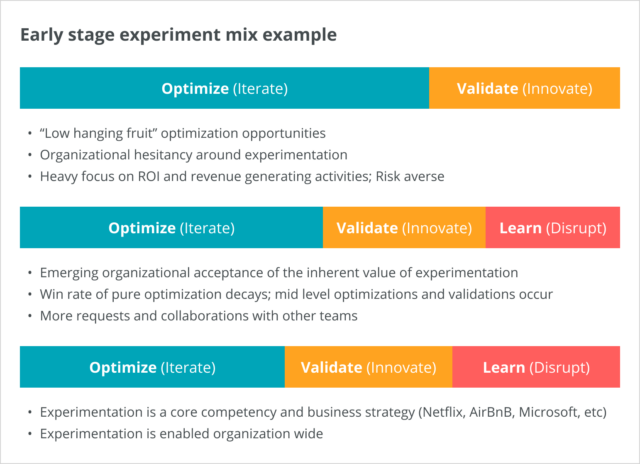Screen dimensions: 640x464
Task: Select the bottom row teal Optimize (Iterate) bar
Action: 152,367
